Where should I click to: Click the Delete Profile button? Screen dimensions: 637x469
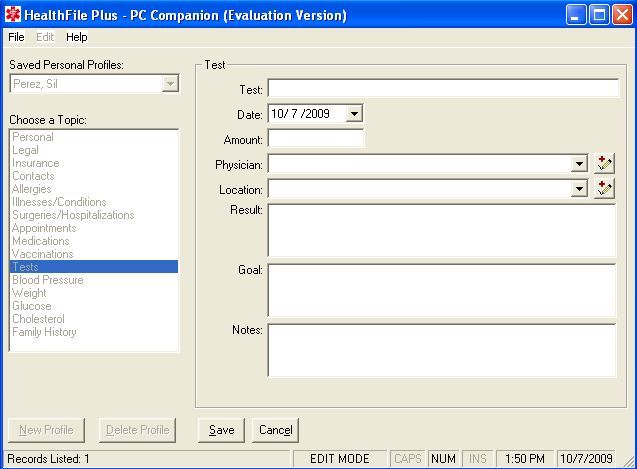coord(137,430)
